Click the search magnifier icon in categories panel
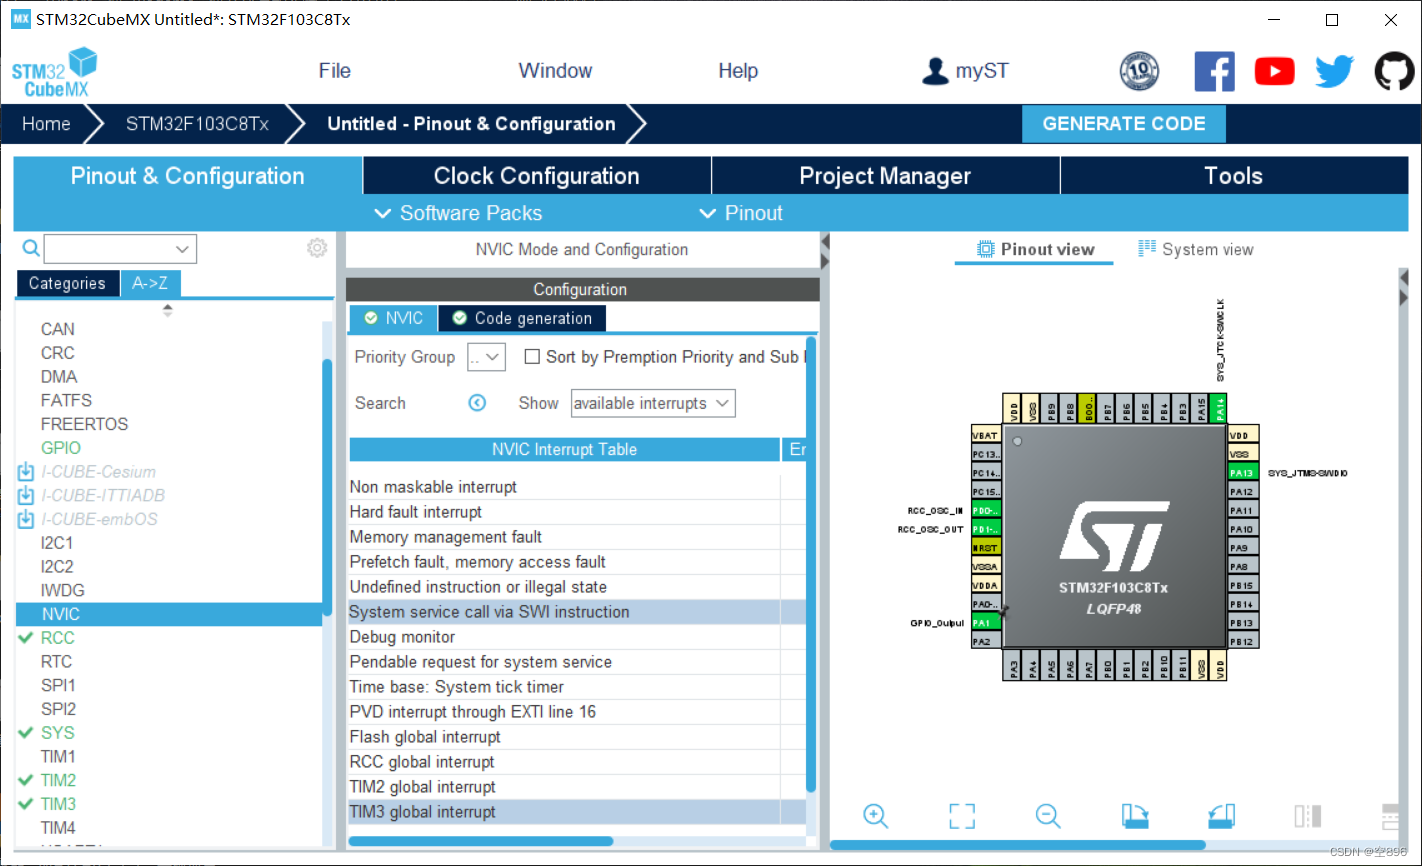 (x=31, y=248)
